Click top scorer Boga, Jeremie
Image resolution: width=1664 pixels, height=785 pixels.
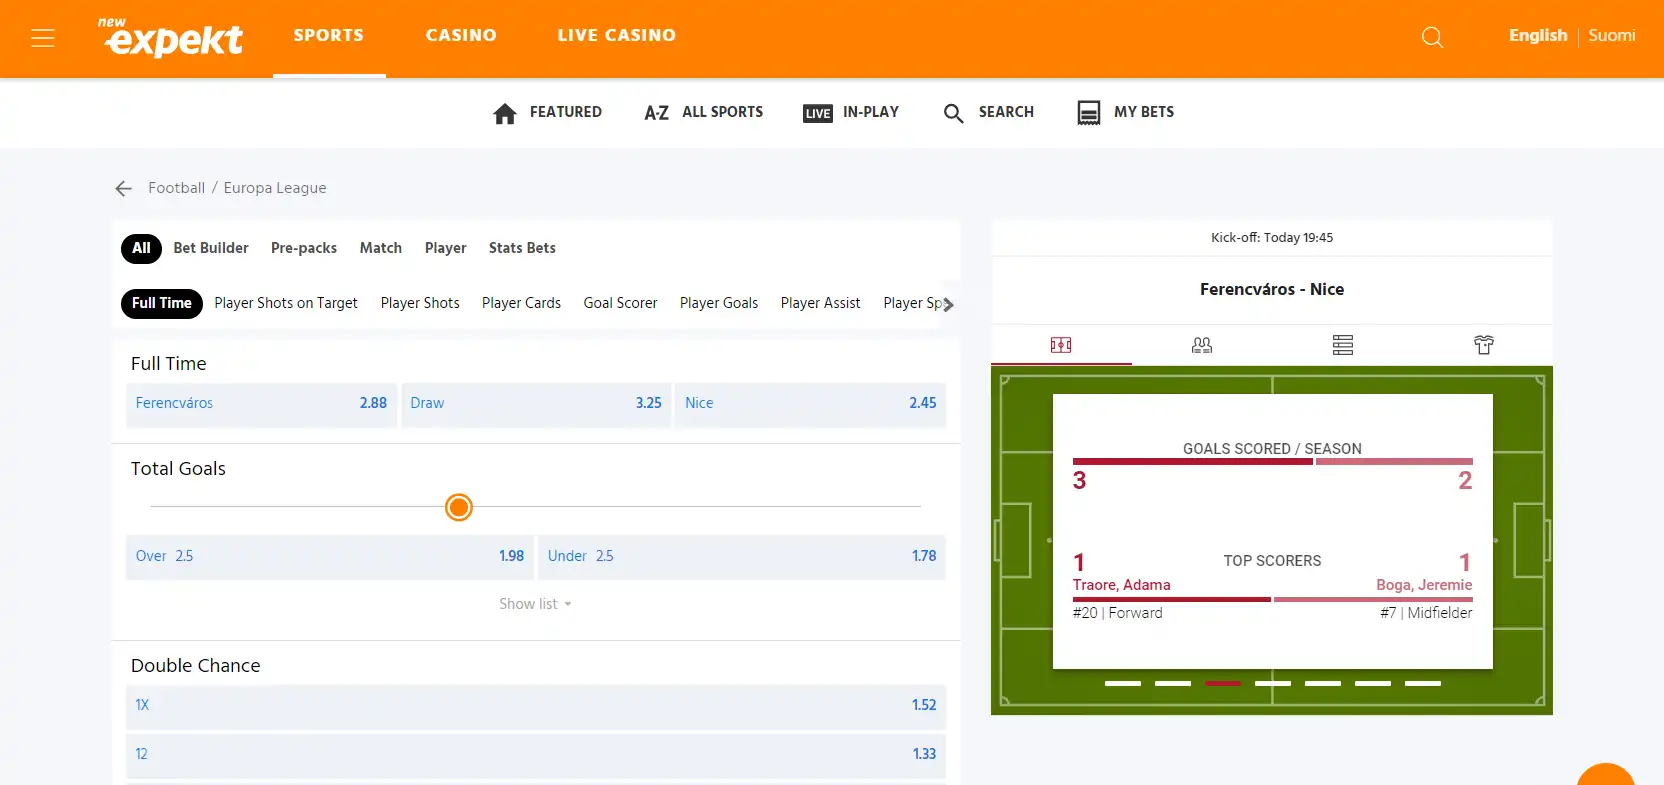coord(1424,585)
